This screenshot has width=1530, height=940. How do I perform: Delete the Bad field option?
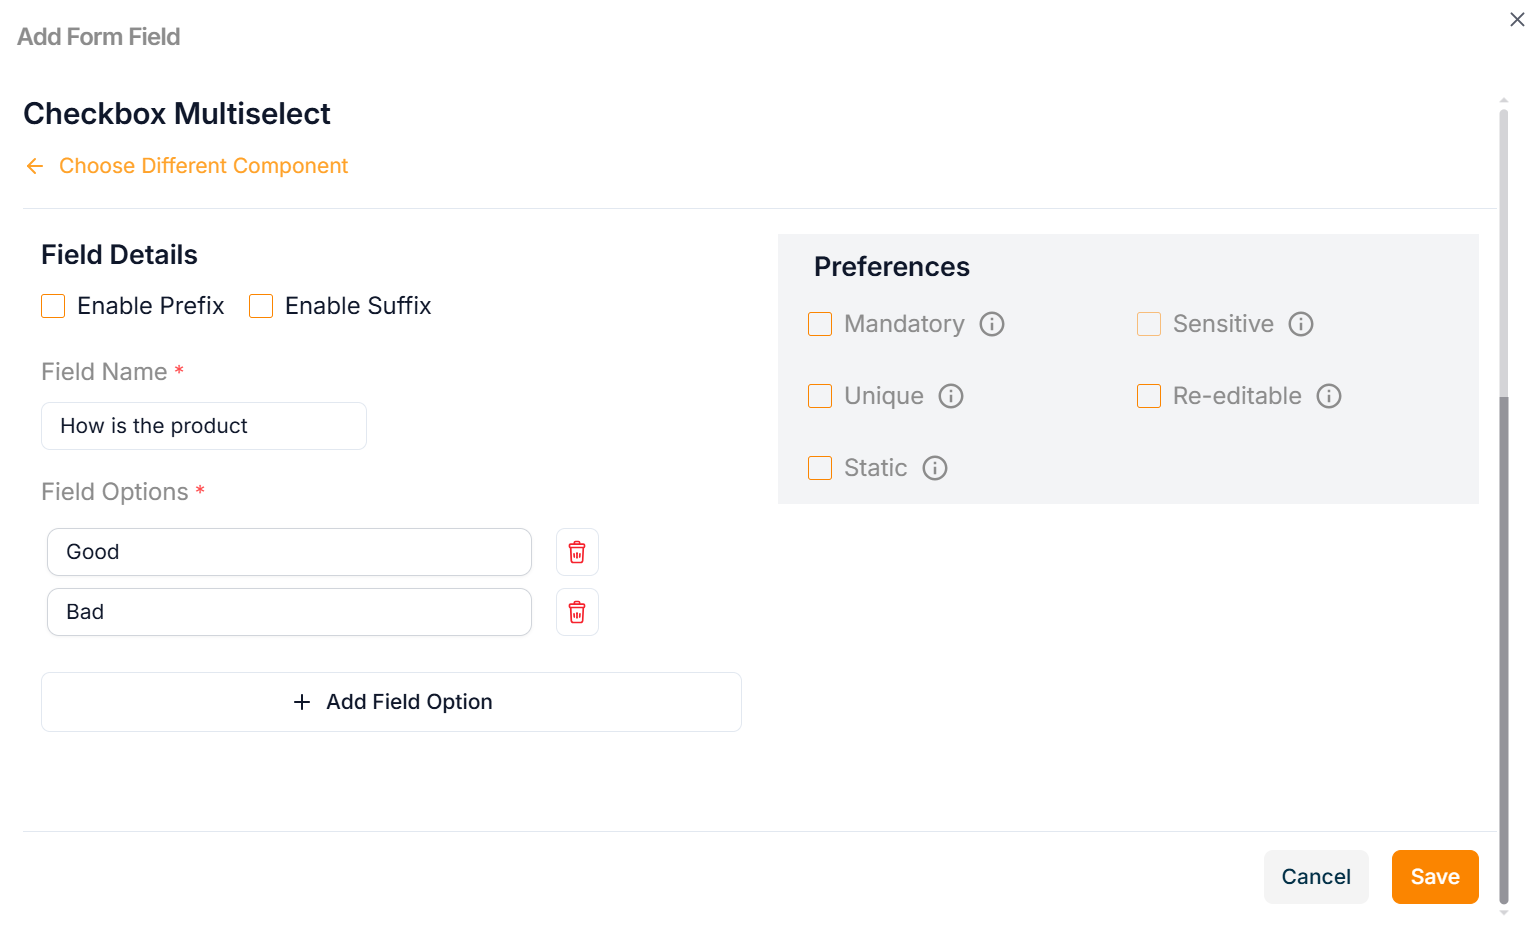pos(577,612)
